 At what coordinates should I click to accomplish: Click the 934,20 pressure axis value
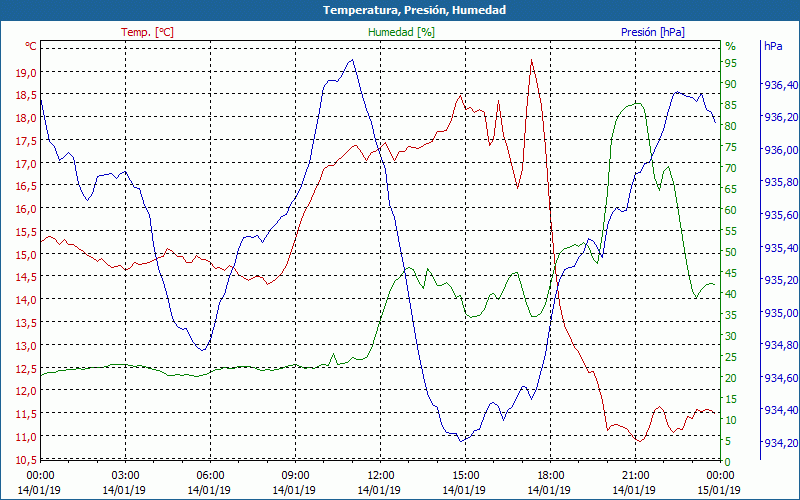[780, 443]
